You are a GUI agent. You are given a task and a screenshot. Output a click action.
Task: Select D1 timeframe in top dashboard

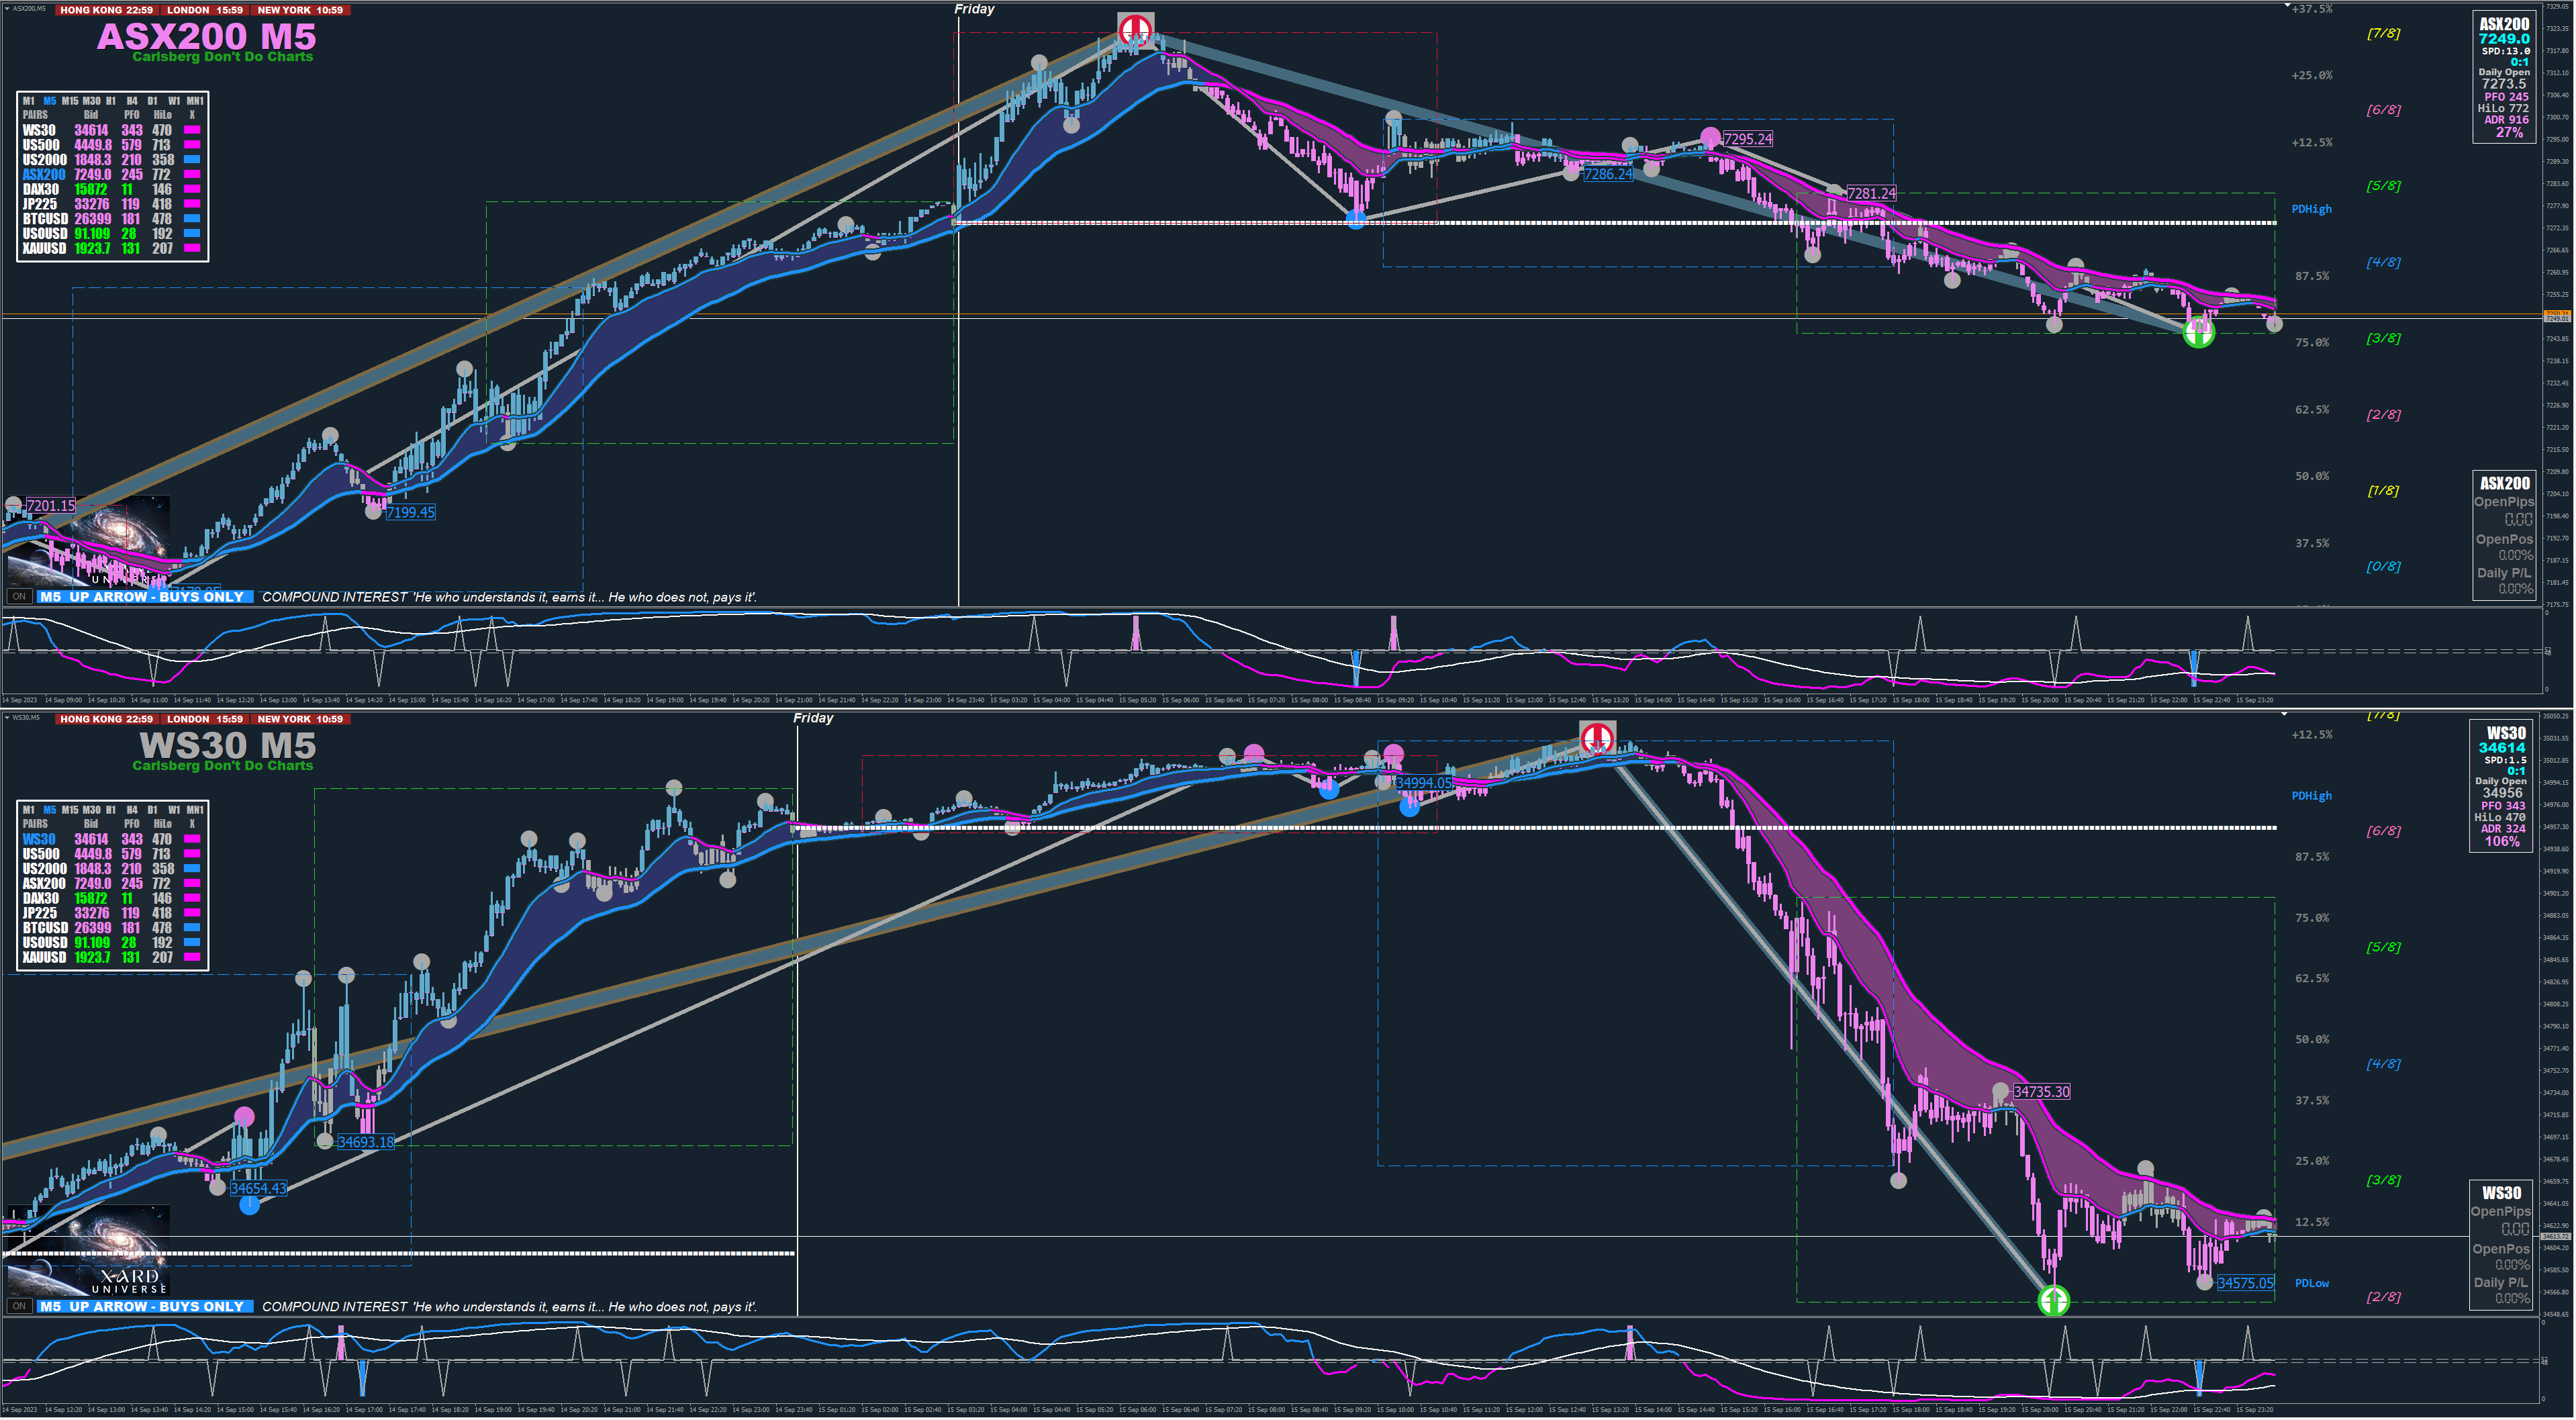pos(152,101)
